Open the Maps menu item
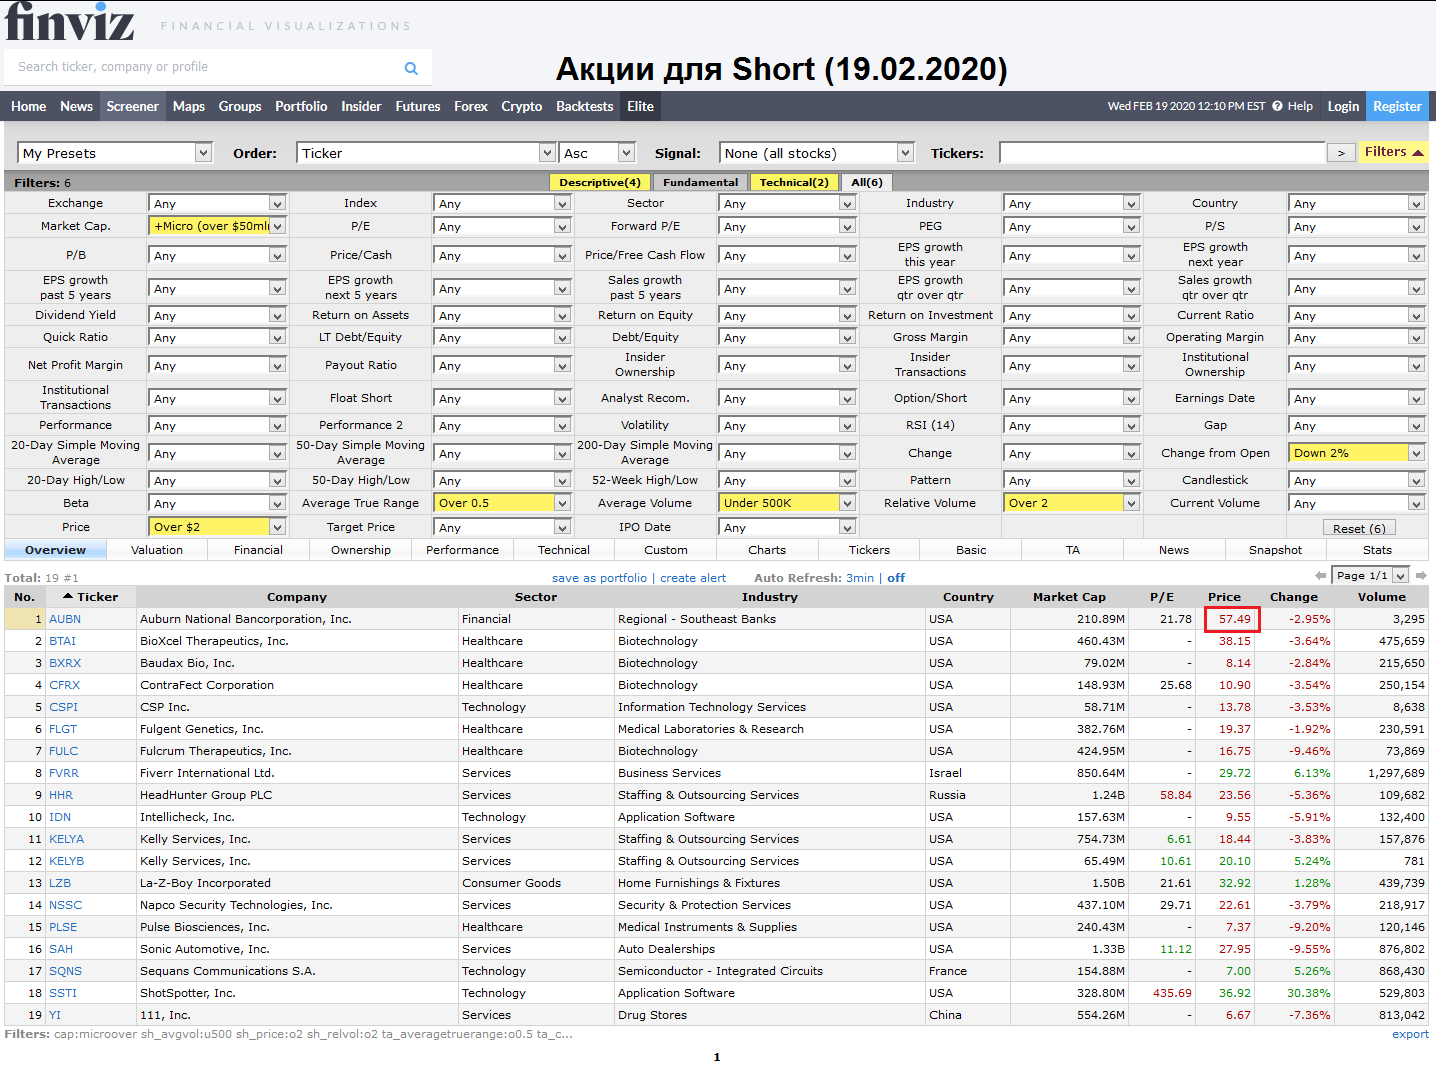 coord(189,106)
